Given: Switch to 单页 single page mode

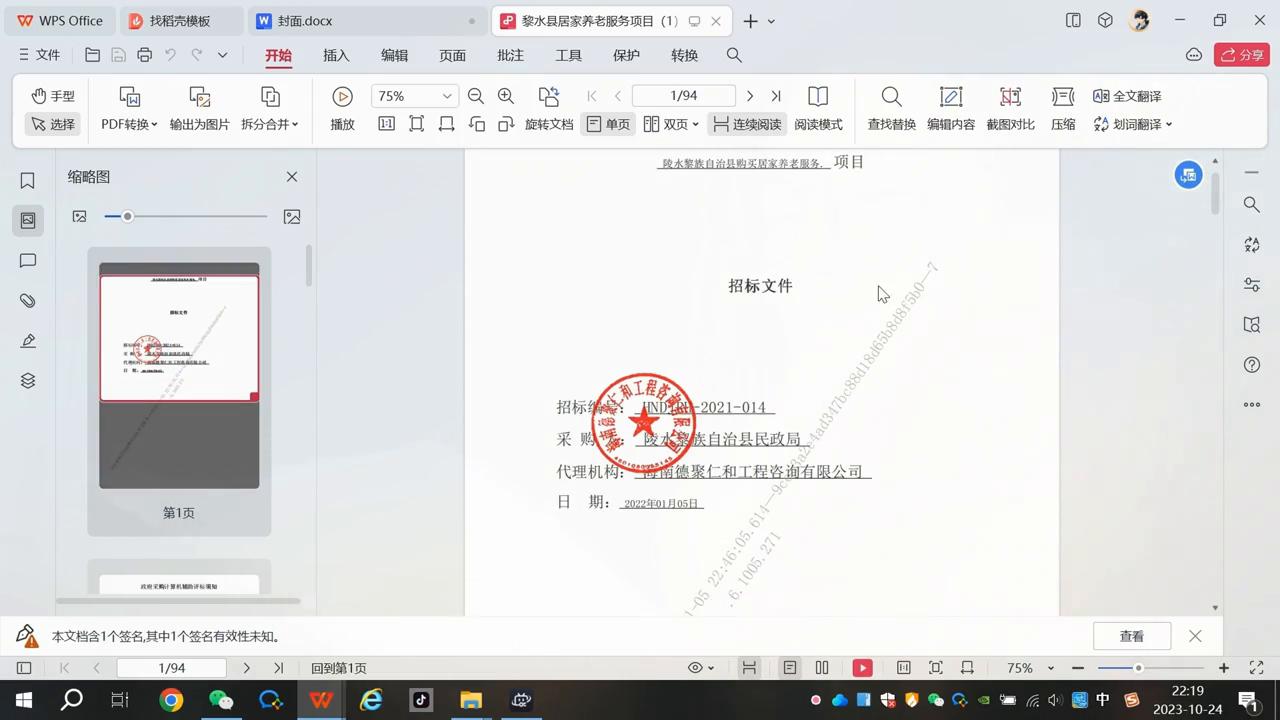Looking at the screenshot, I should 609,124.
